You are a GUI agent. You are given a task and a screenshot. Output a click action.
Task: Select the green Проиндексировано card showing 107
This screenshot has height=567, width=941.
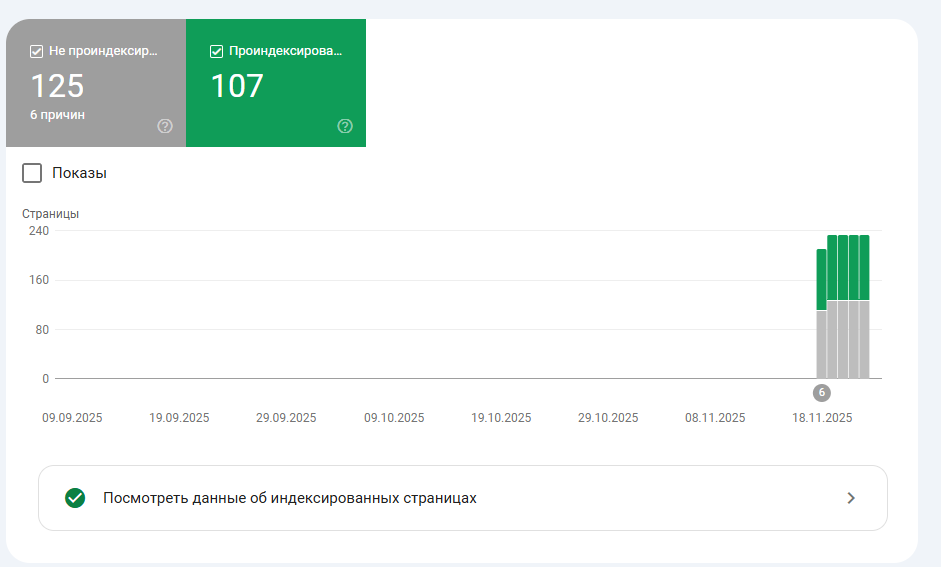click(276, 85)
